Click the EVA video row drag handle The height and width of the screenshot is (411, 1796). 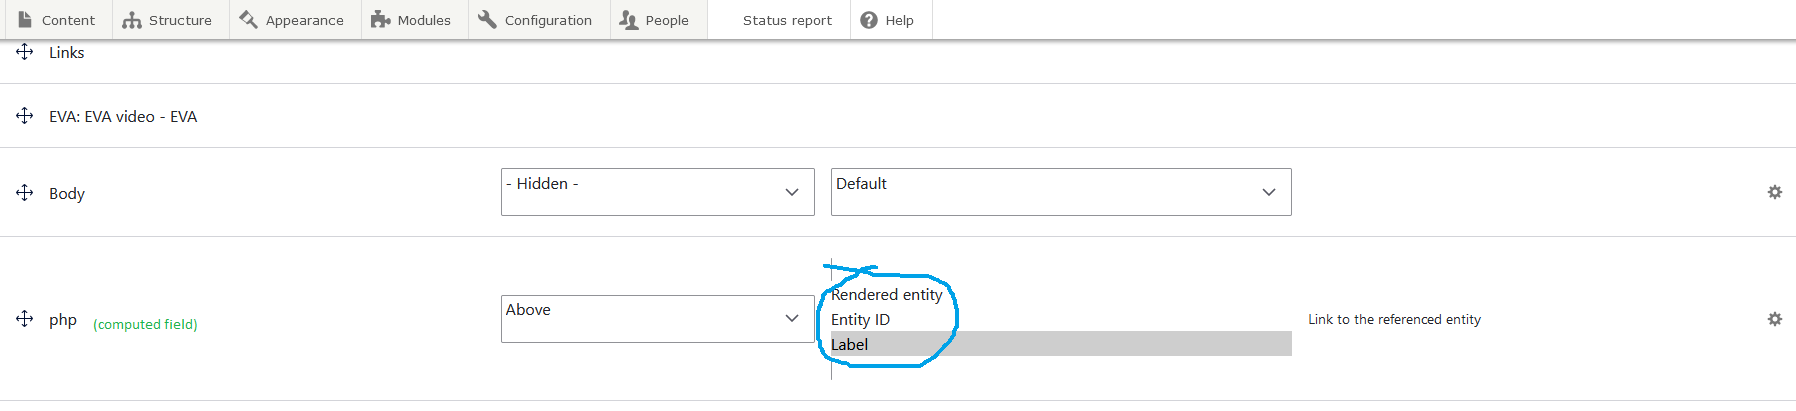tap(25, 116)
